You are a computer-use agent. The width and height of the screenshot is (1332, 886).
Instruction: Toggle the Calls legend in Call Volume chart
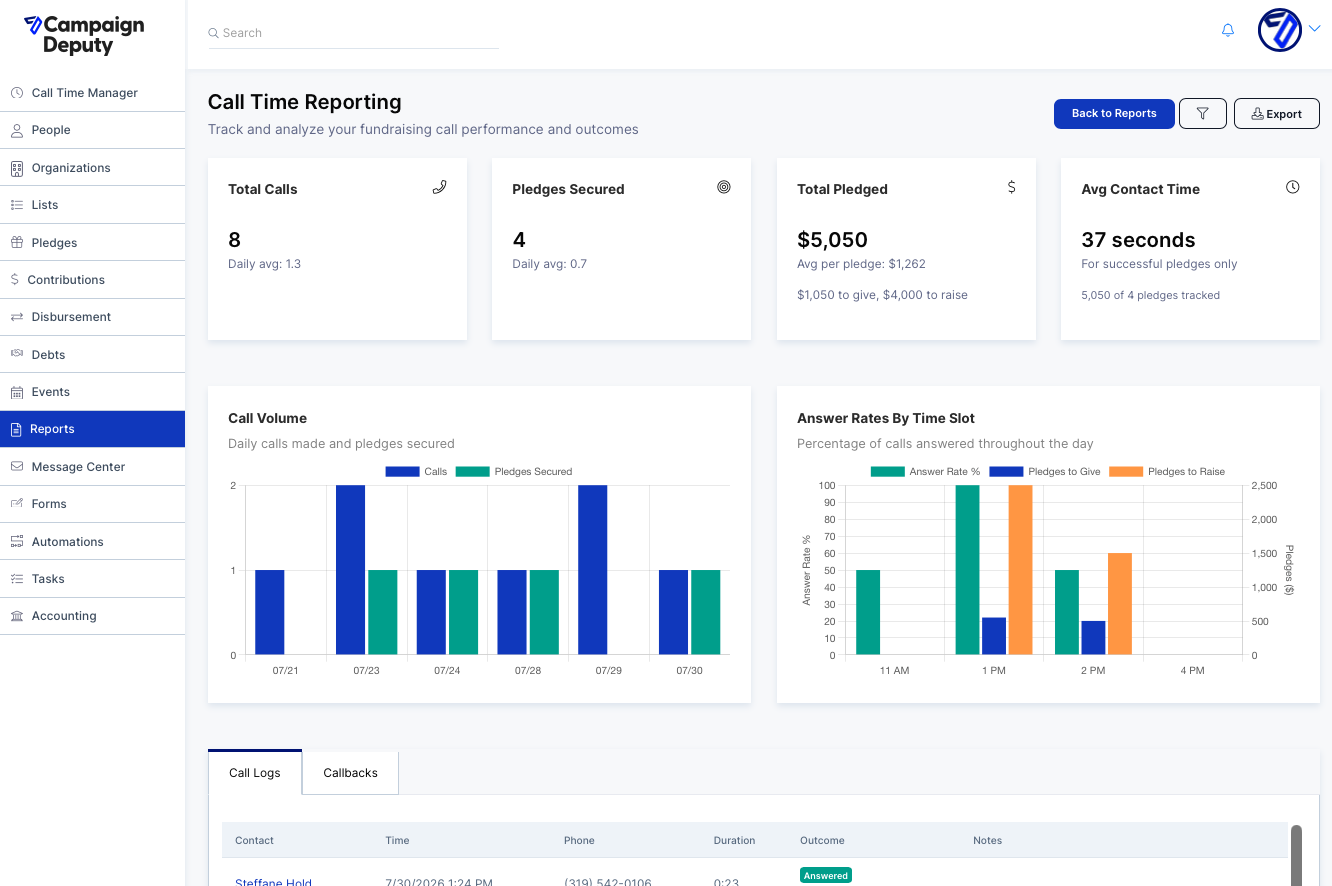[416, 472]
